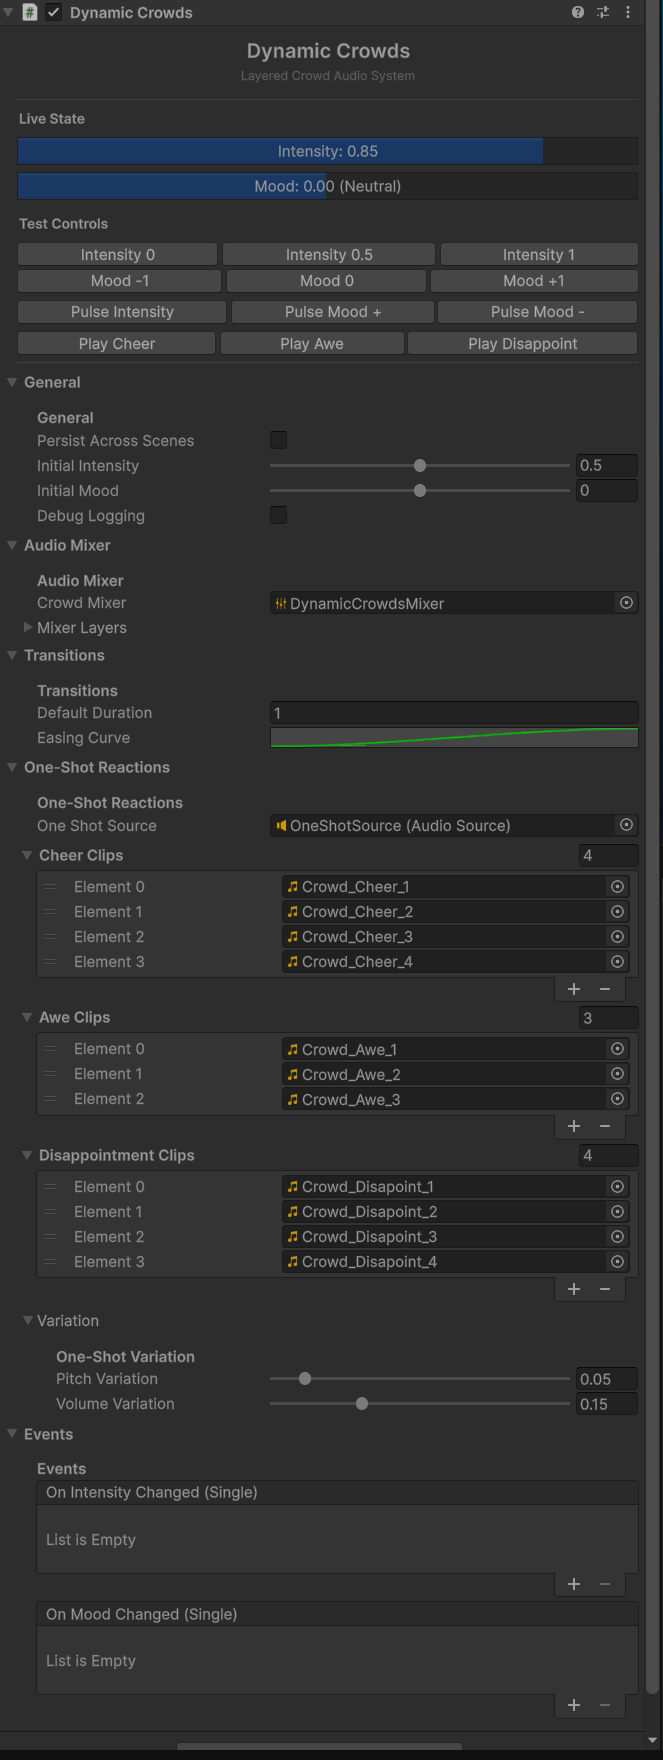
Task: Disable the Dynamic Crowds component checkbox
Action: (x=53, y=12)
